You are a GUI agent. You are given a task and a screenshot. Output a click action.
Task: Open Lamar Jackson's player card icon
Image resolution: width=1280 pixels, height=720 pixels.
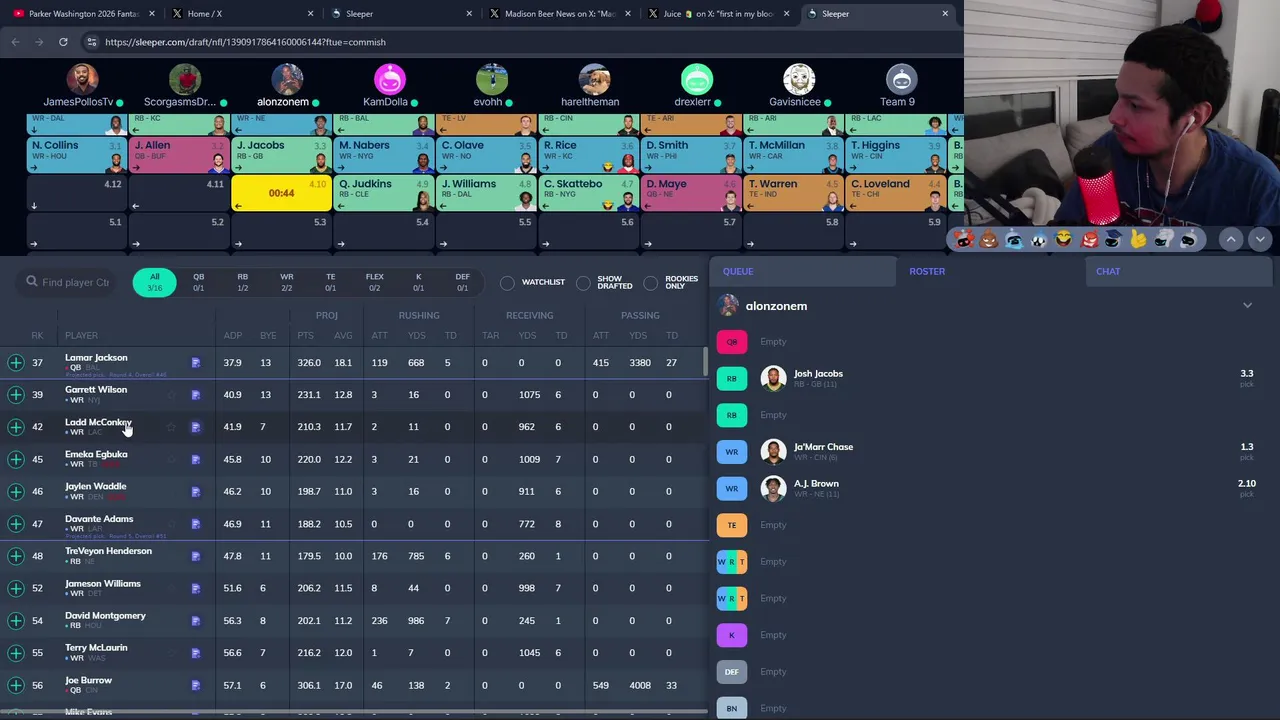coord(196,363)
